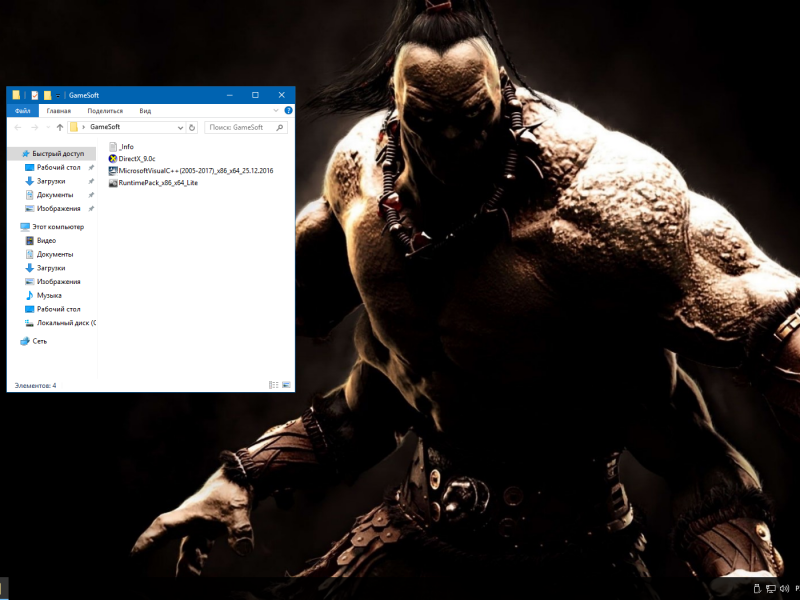Click the Properties icon in the title bar
This screenshot has width=800, height=600.
[x=35, y=95]
